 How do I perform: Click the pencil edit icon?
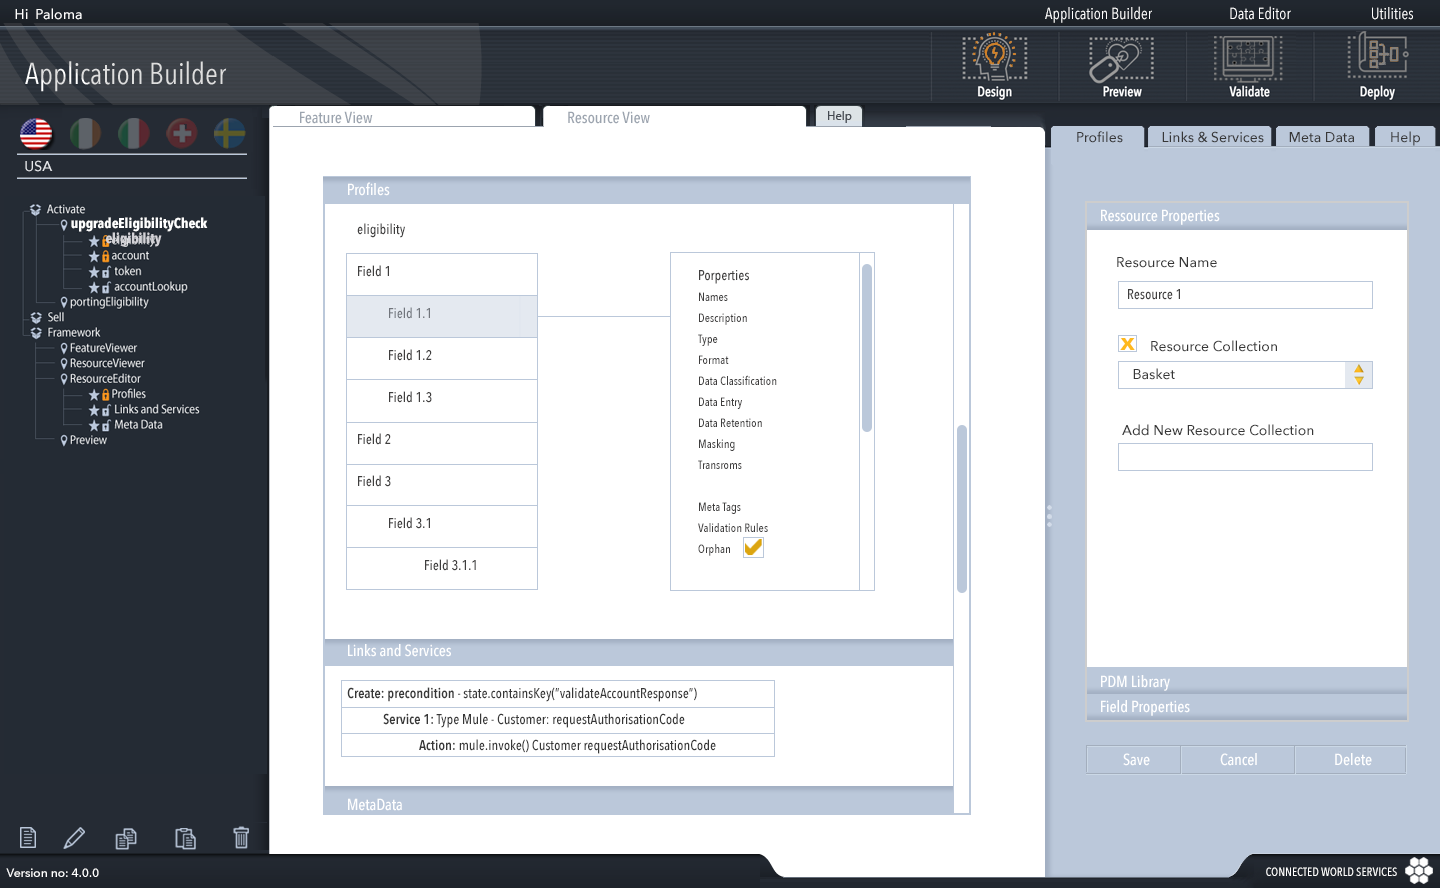75,838
